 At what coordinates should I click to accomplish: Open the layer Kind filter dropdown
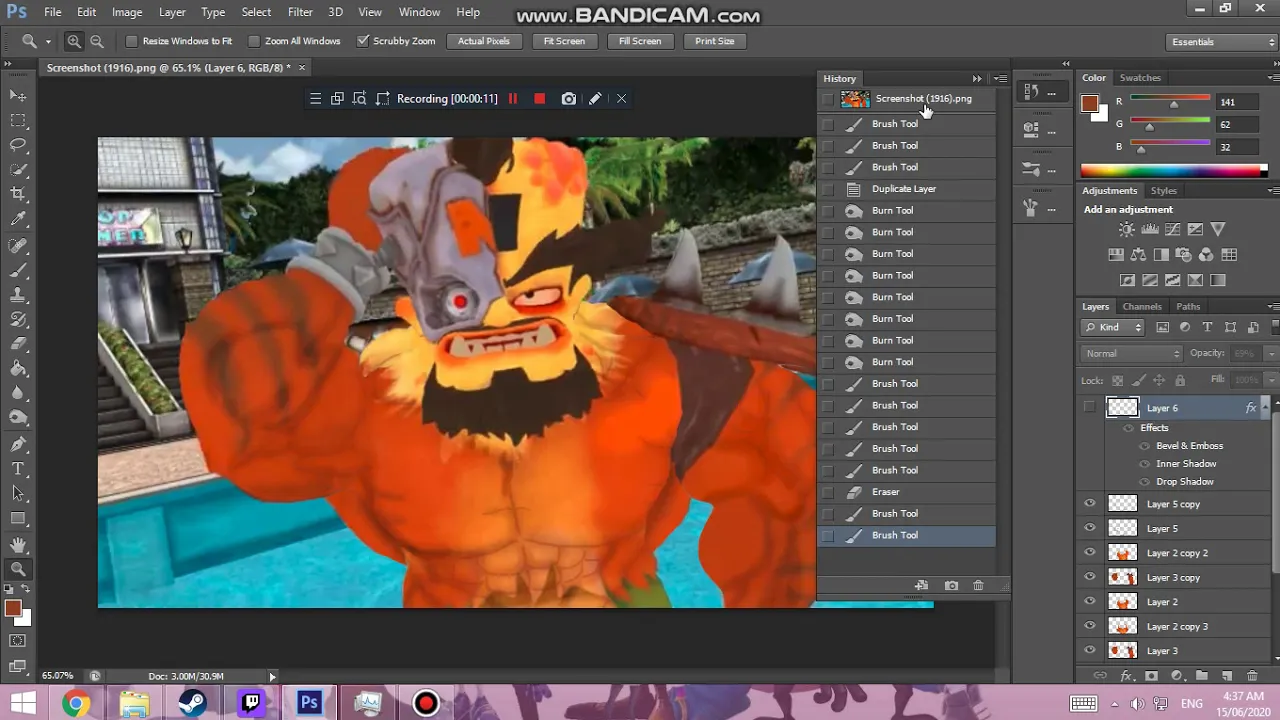coord(1113,327)
